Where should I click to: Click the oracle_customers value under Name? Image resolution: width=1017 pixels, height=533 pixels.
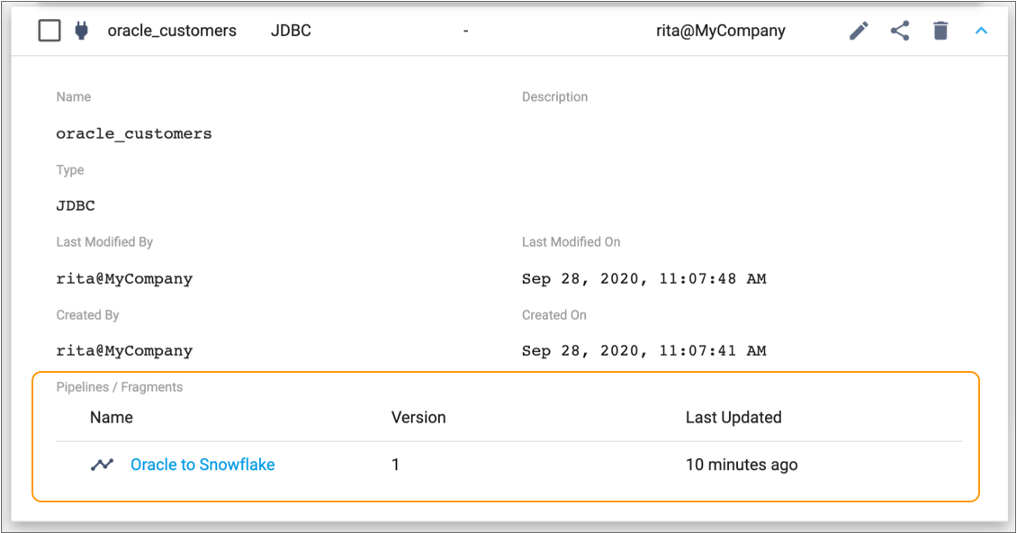click(x=134, y=134)
